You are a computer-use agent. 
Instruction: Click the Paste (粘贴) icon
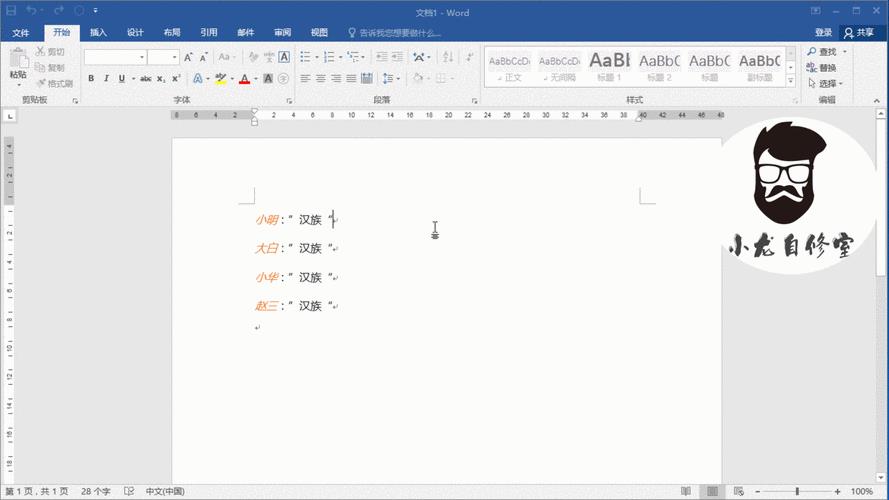pos(18,61)
